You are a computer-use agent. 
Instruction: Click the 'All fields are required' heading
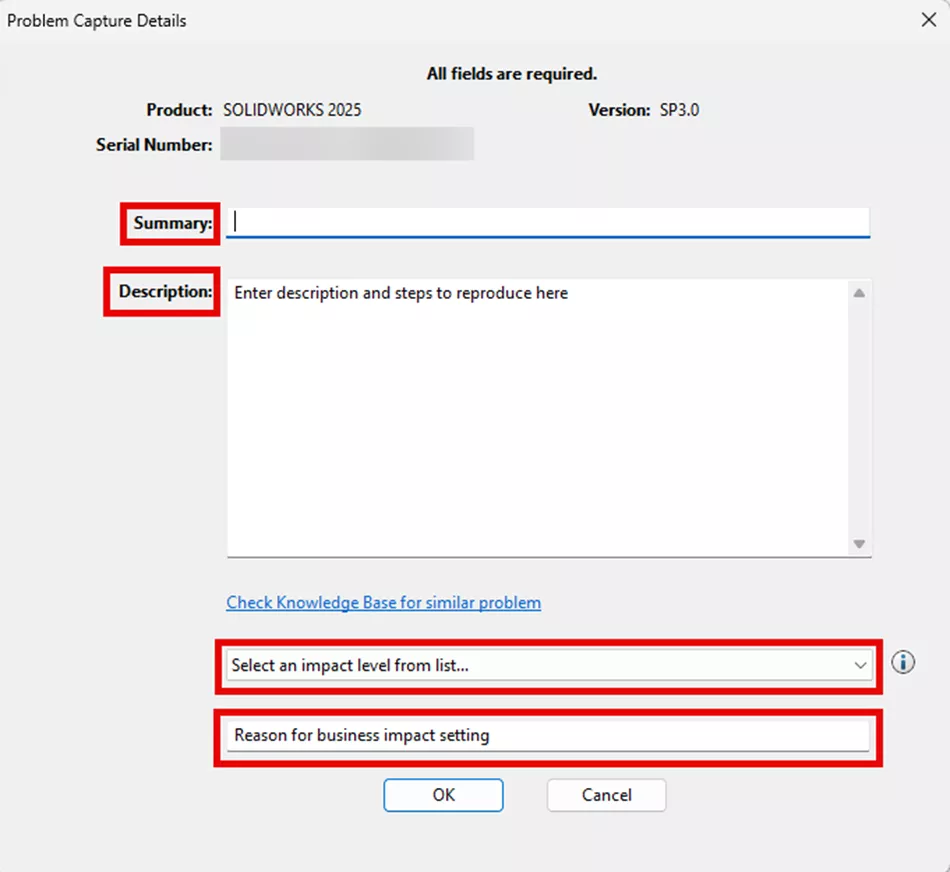click(511, 74)
